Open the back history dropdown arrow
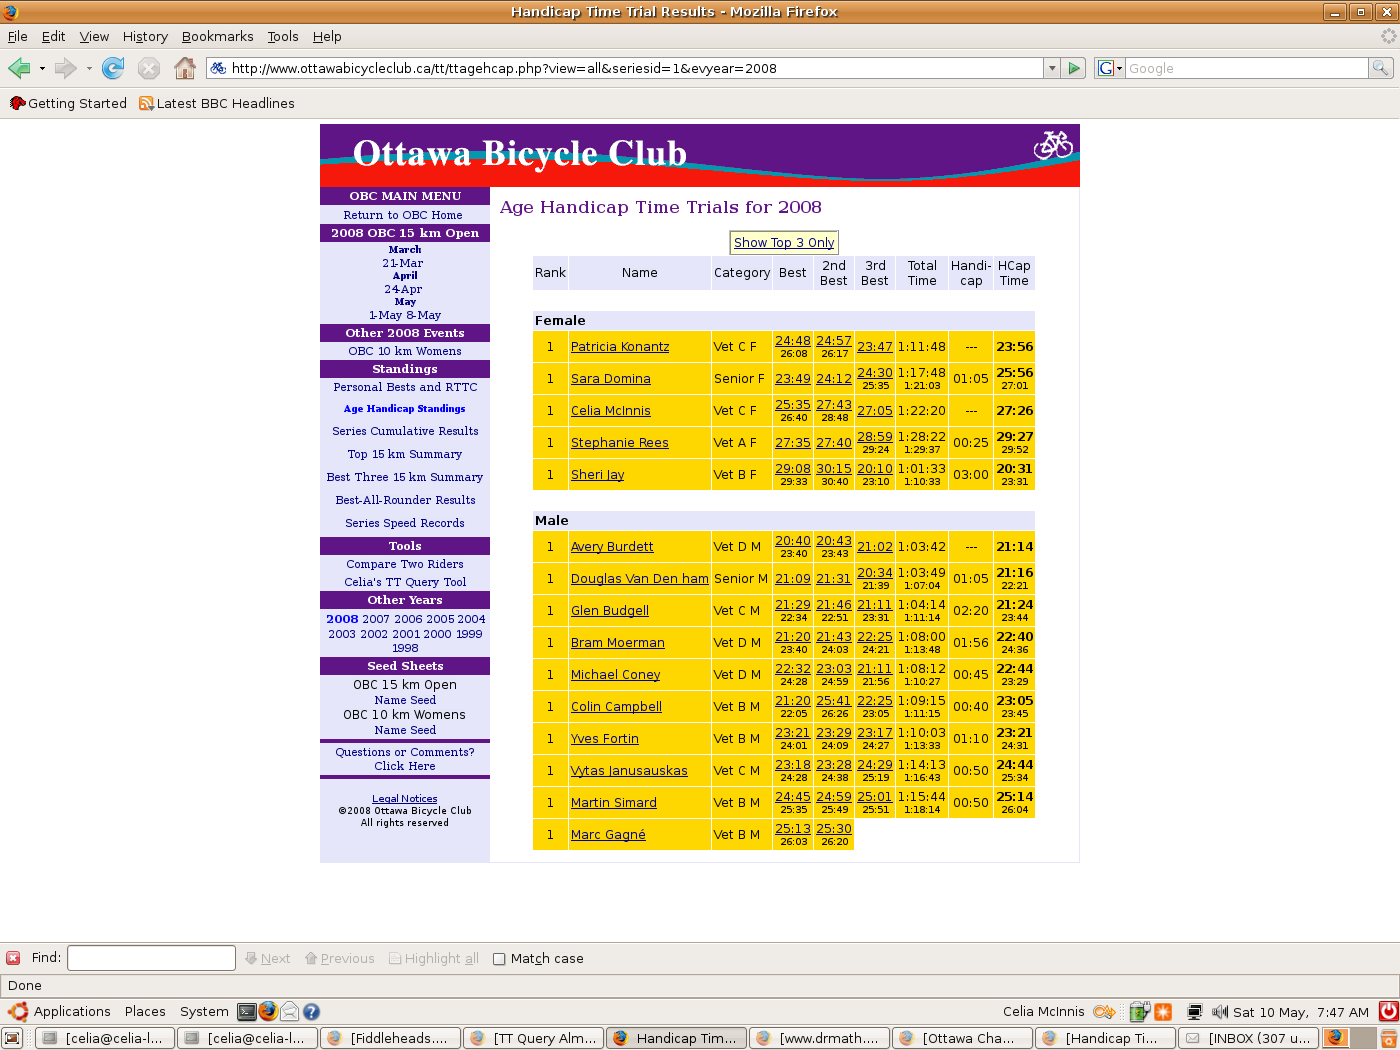 [42, 68]
